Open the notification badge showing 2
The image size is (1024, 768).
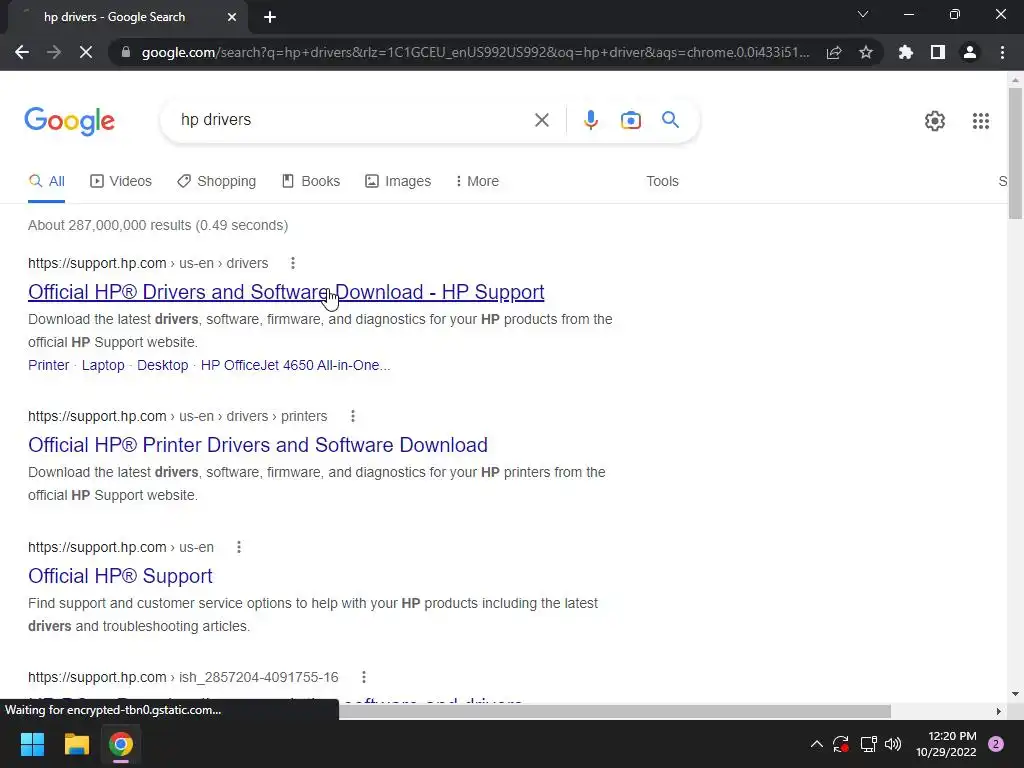pyautogui.click(x=996, y=744)
